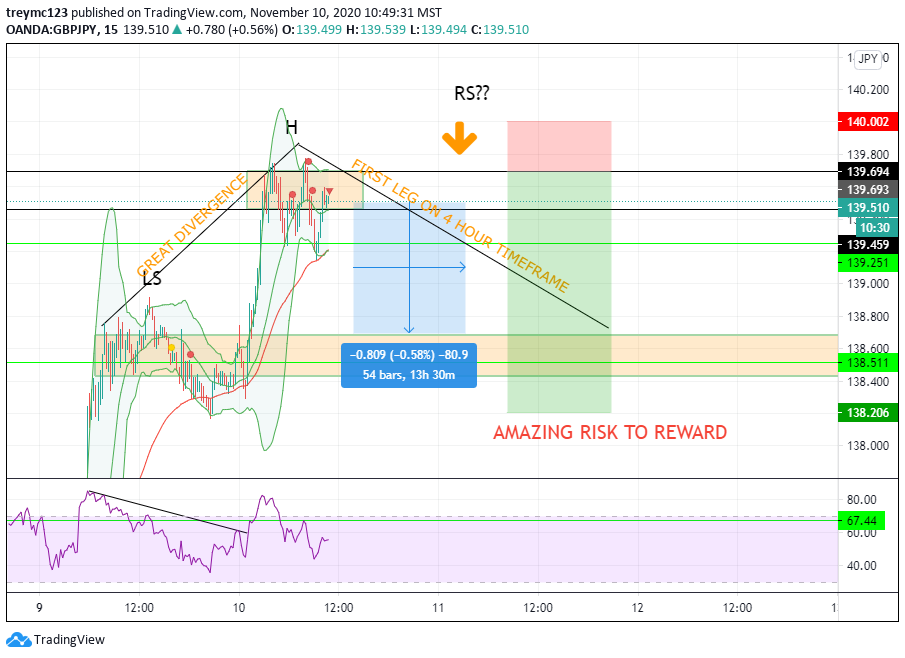The width and height of the screenshot is (905, 658).
Task: Select the 'GREAT DIVERGENCE' orange text
Action: [192, 226]
